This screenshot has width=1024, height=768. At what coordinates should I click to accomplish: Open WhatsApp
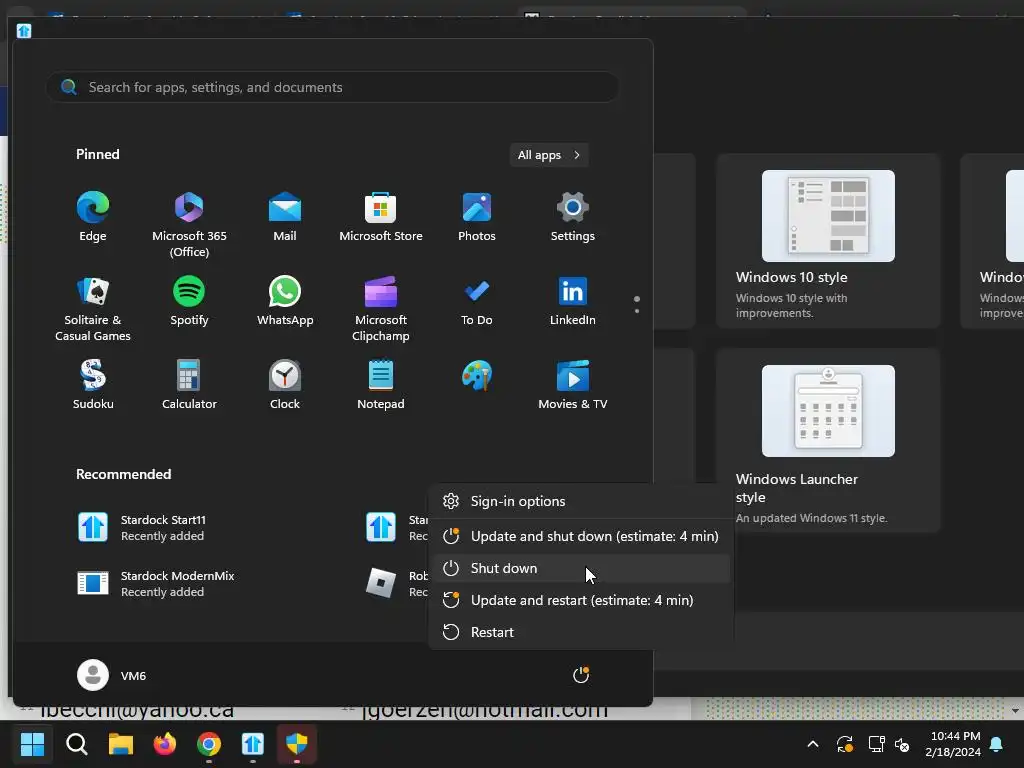pyautogui.click(x=285, y=301)
